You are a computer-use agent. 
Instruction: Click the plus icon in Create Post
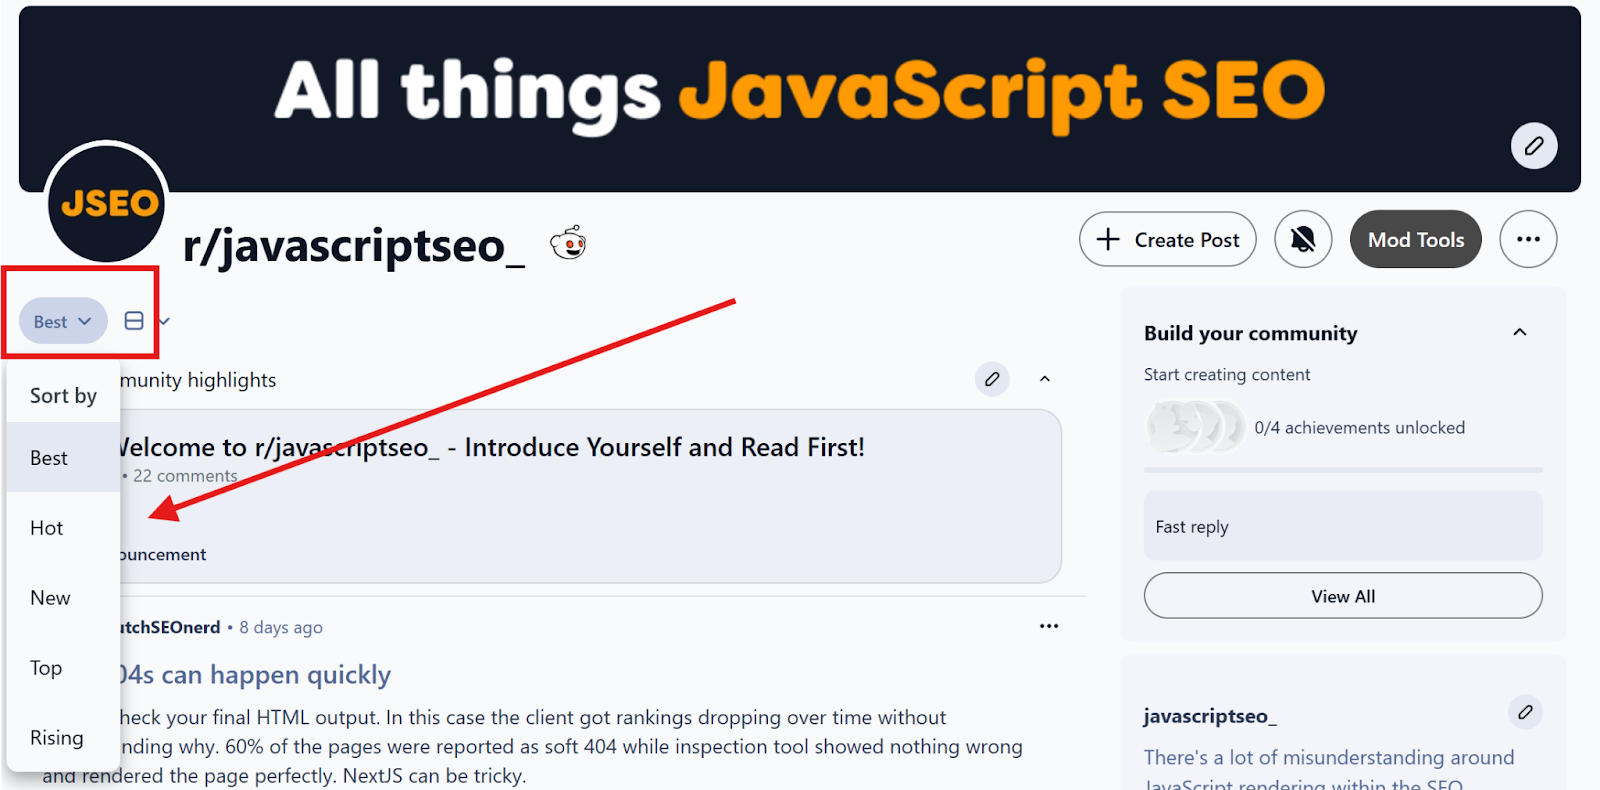click(1108, 240)
